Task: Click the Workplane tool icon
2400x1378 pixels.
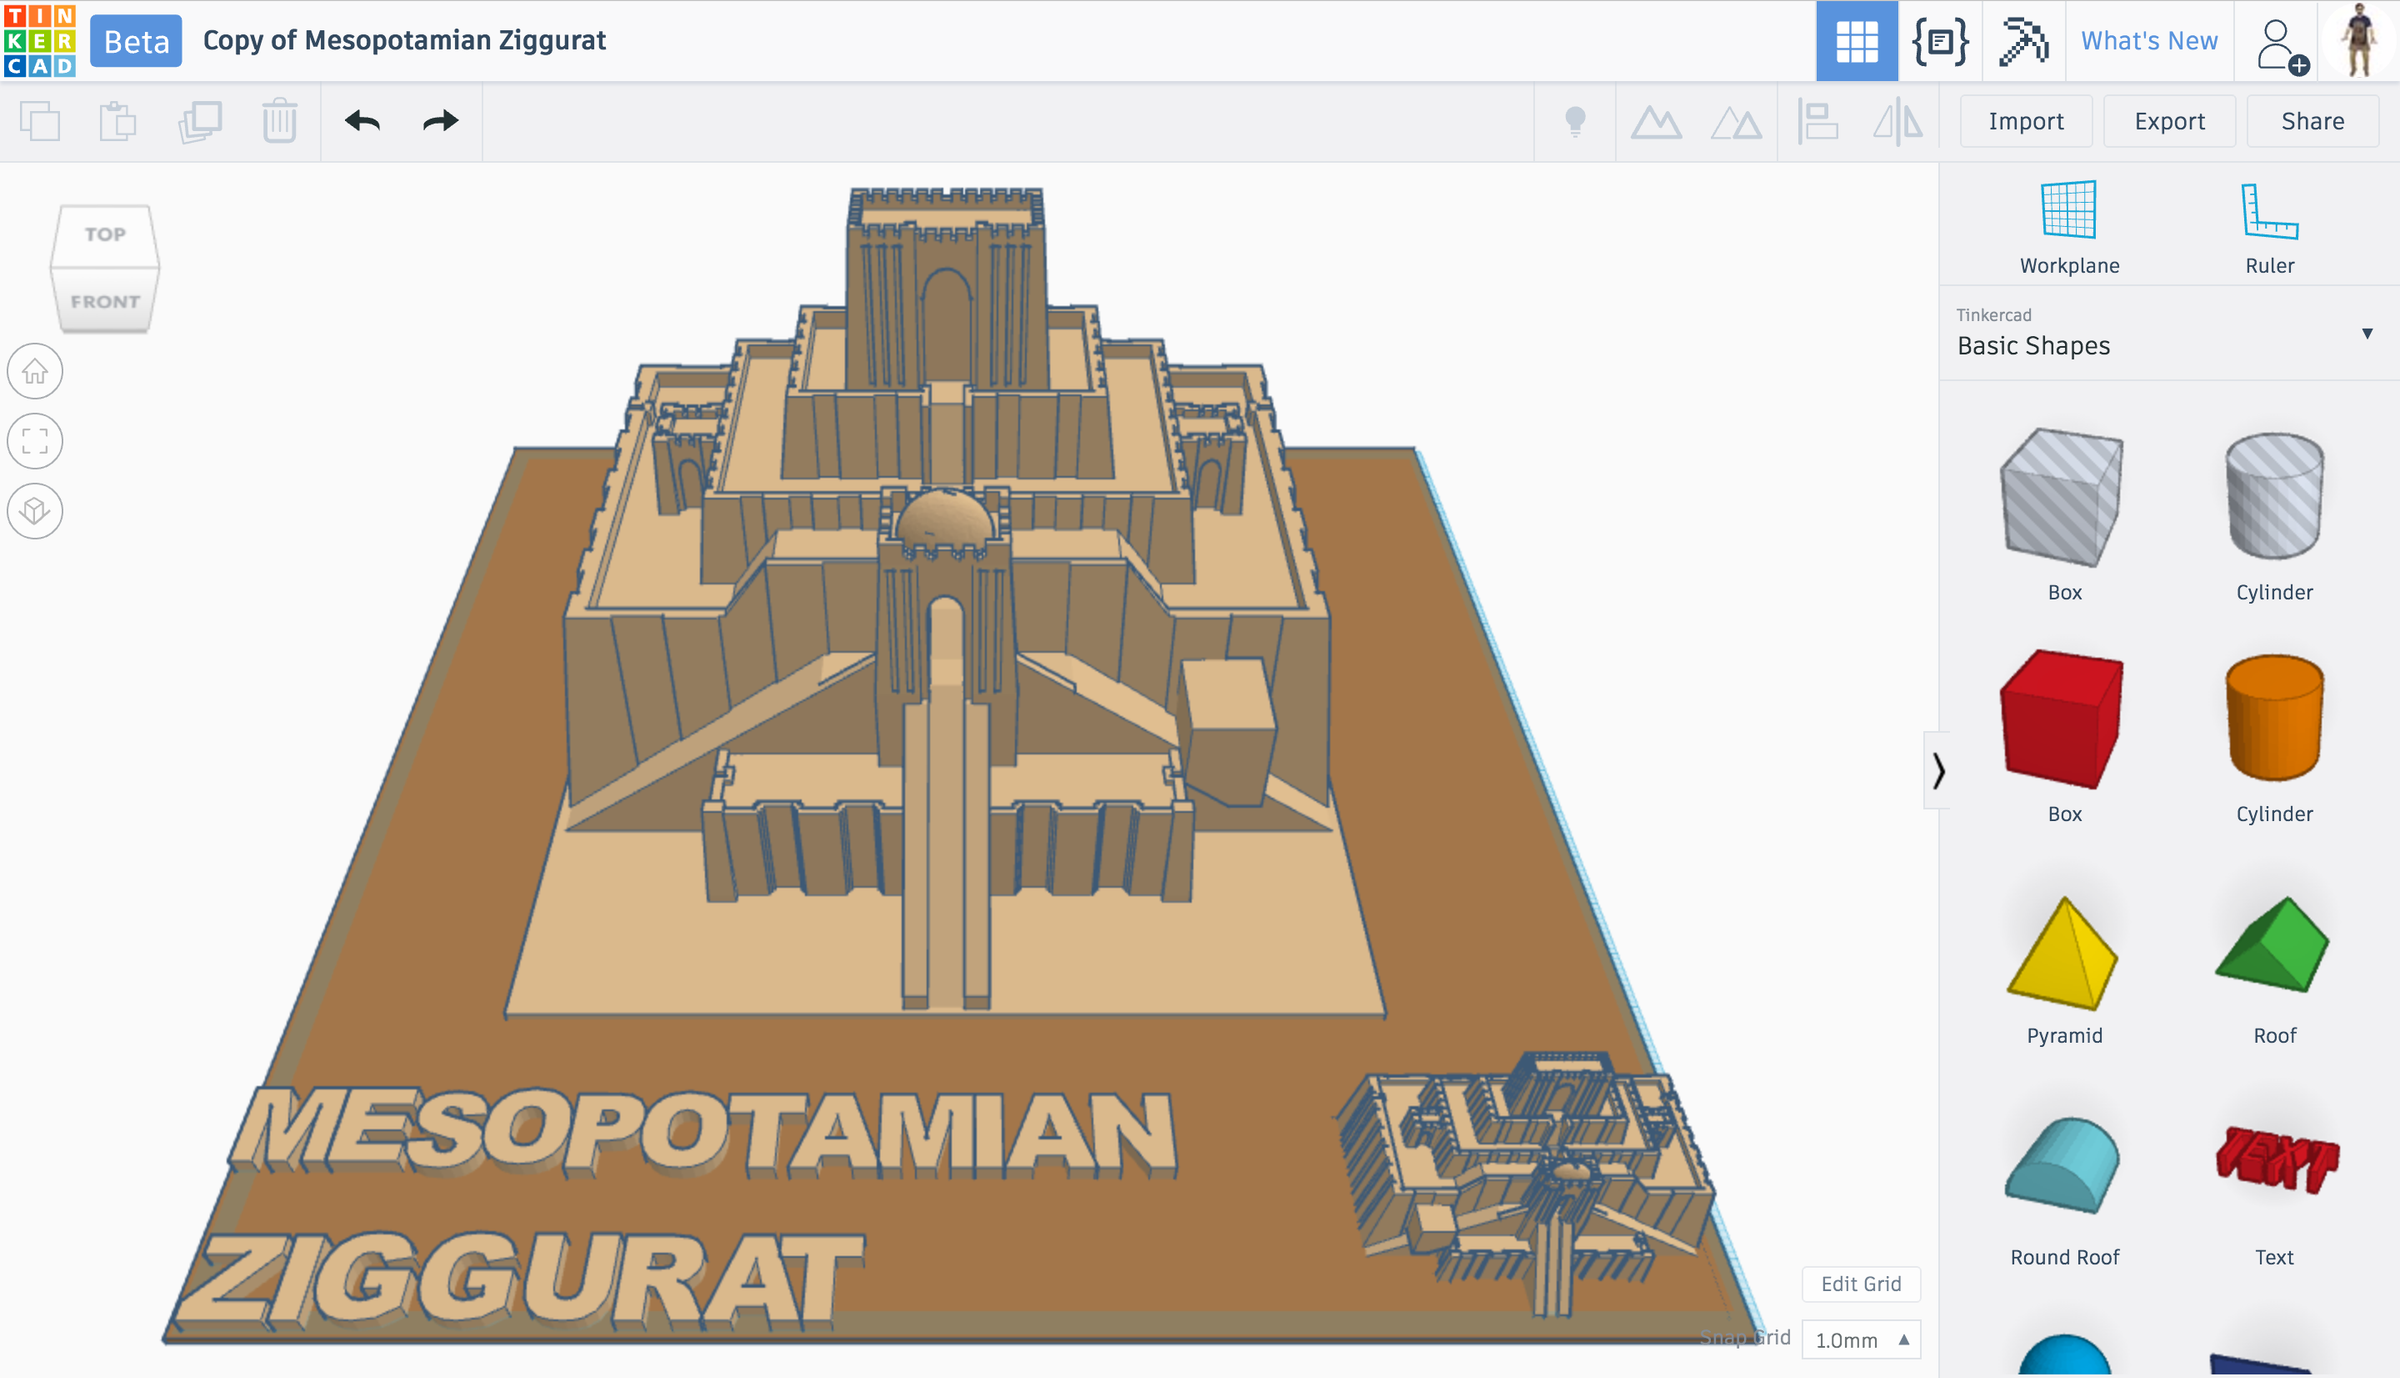Action: click(x=2068, y=211)
